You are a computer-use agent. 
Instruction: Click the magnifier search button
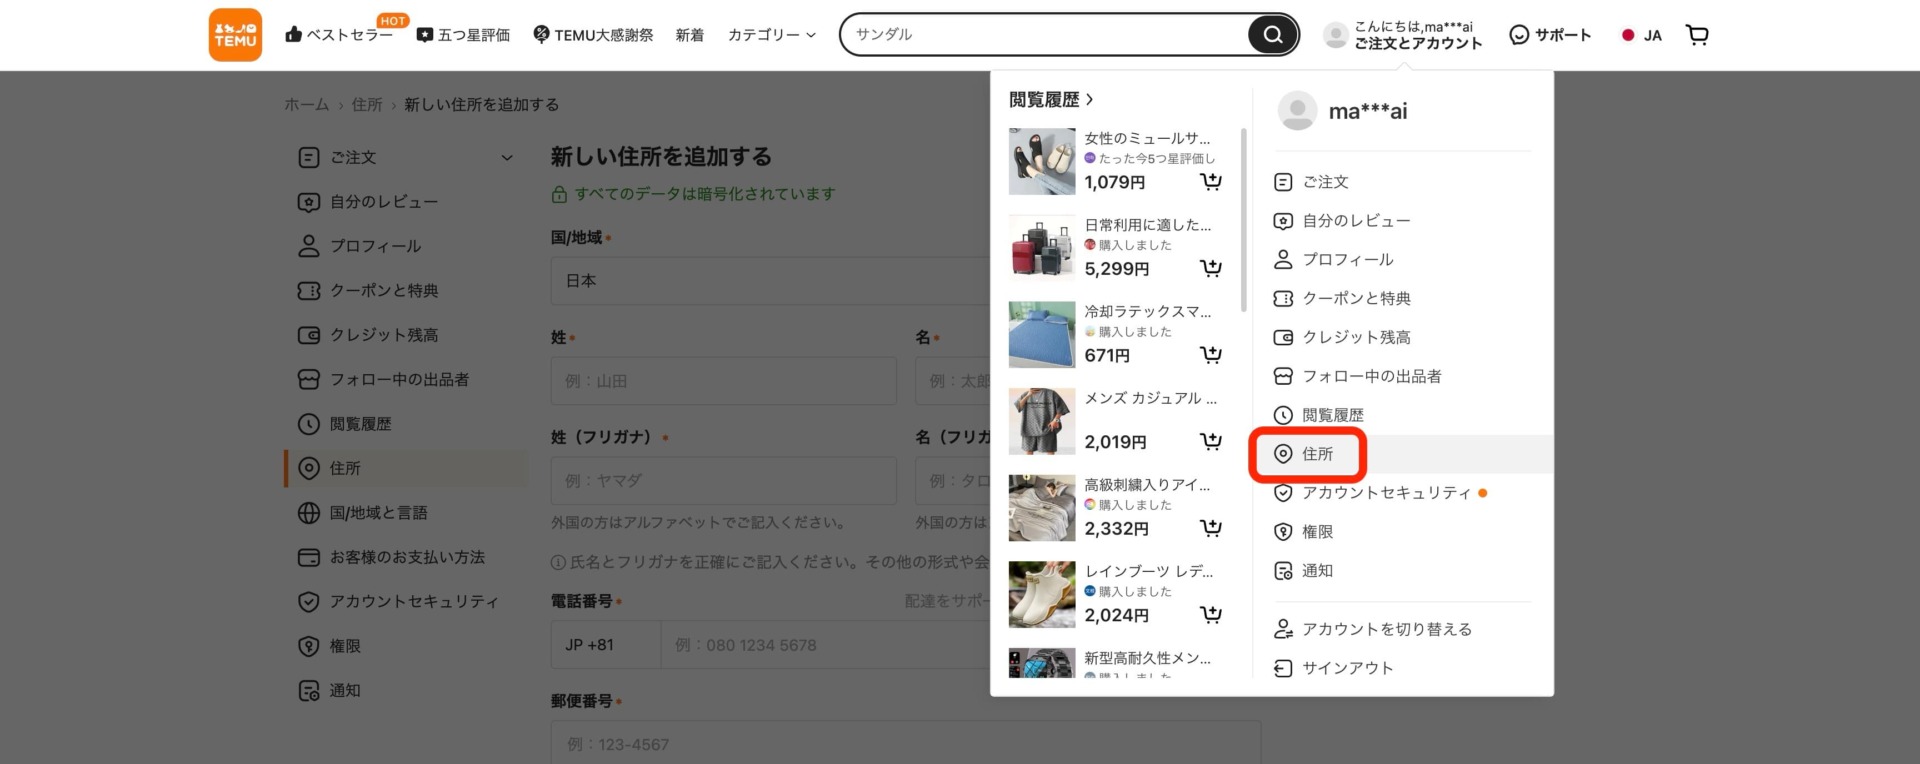(x=1273, y=35)
